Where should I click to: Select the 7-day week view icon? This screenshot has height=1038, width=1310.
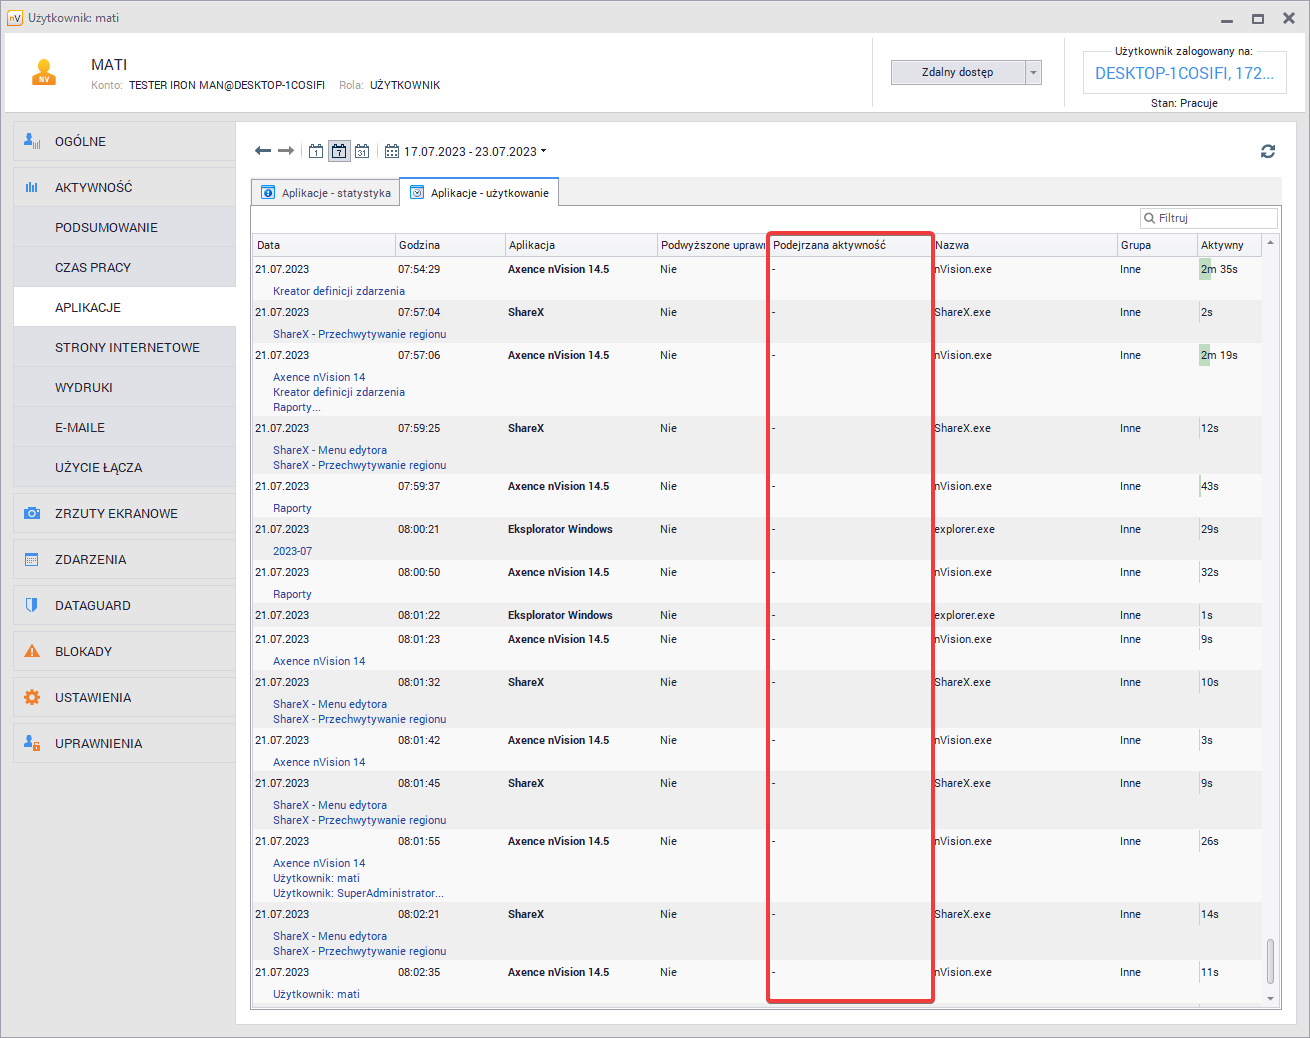click(339, 151)
